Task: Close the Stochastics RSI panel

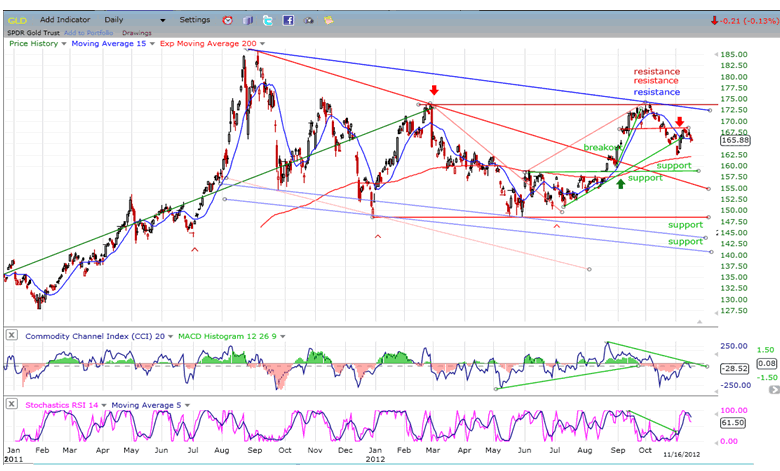Action: (10, 403)
